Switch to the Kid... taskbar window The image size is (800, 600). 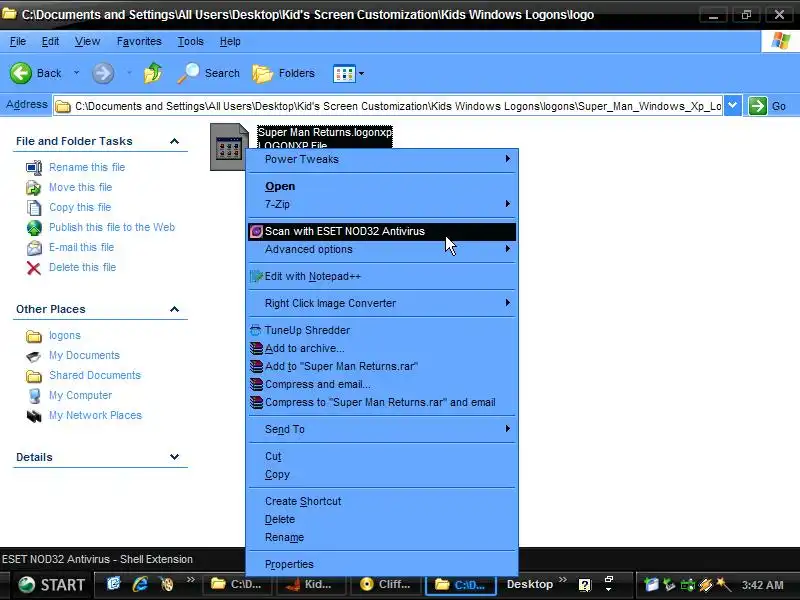pos(310,584)
